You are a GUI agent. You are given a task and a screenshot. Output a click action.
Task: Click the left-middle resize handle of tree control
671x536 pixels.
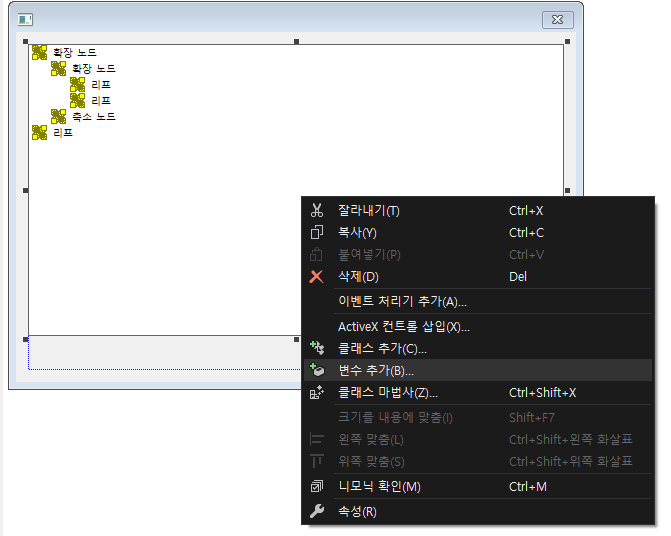pyautogui.click(x=26, y=190)
